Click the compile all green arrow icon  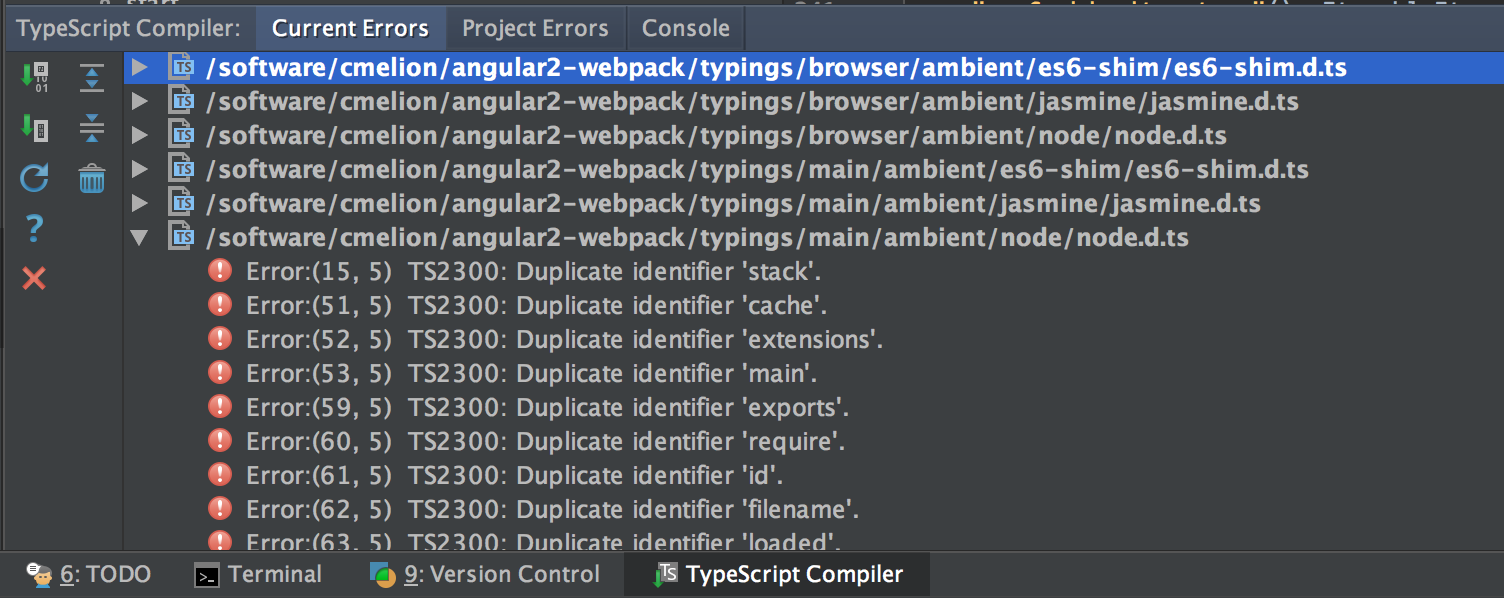pyautogui.click(x=34, y=76)
